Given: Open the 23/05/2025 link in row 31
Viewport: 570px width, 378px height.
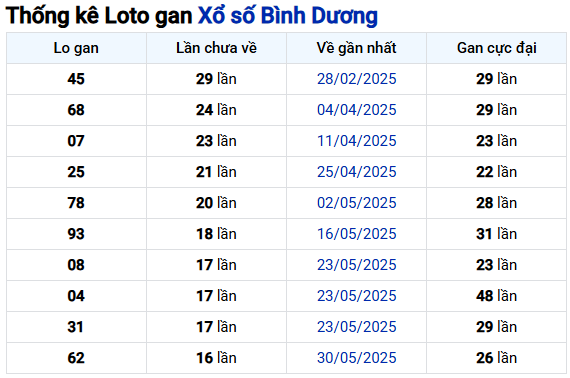Looking at the screenshot, I should 356,327.
